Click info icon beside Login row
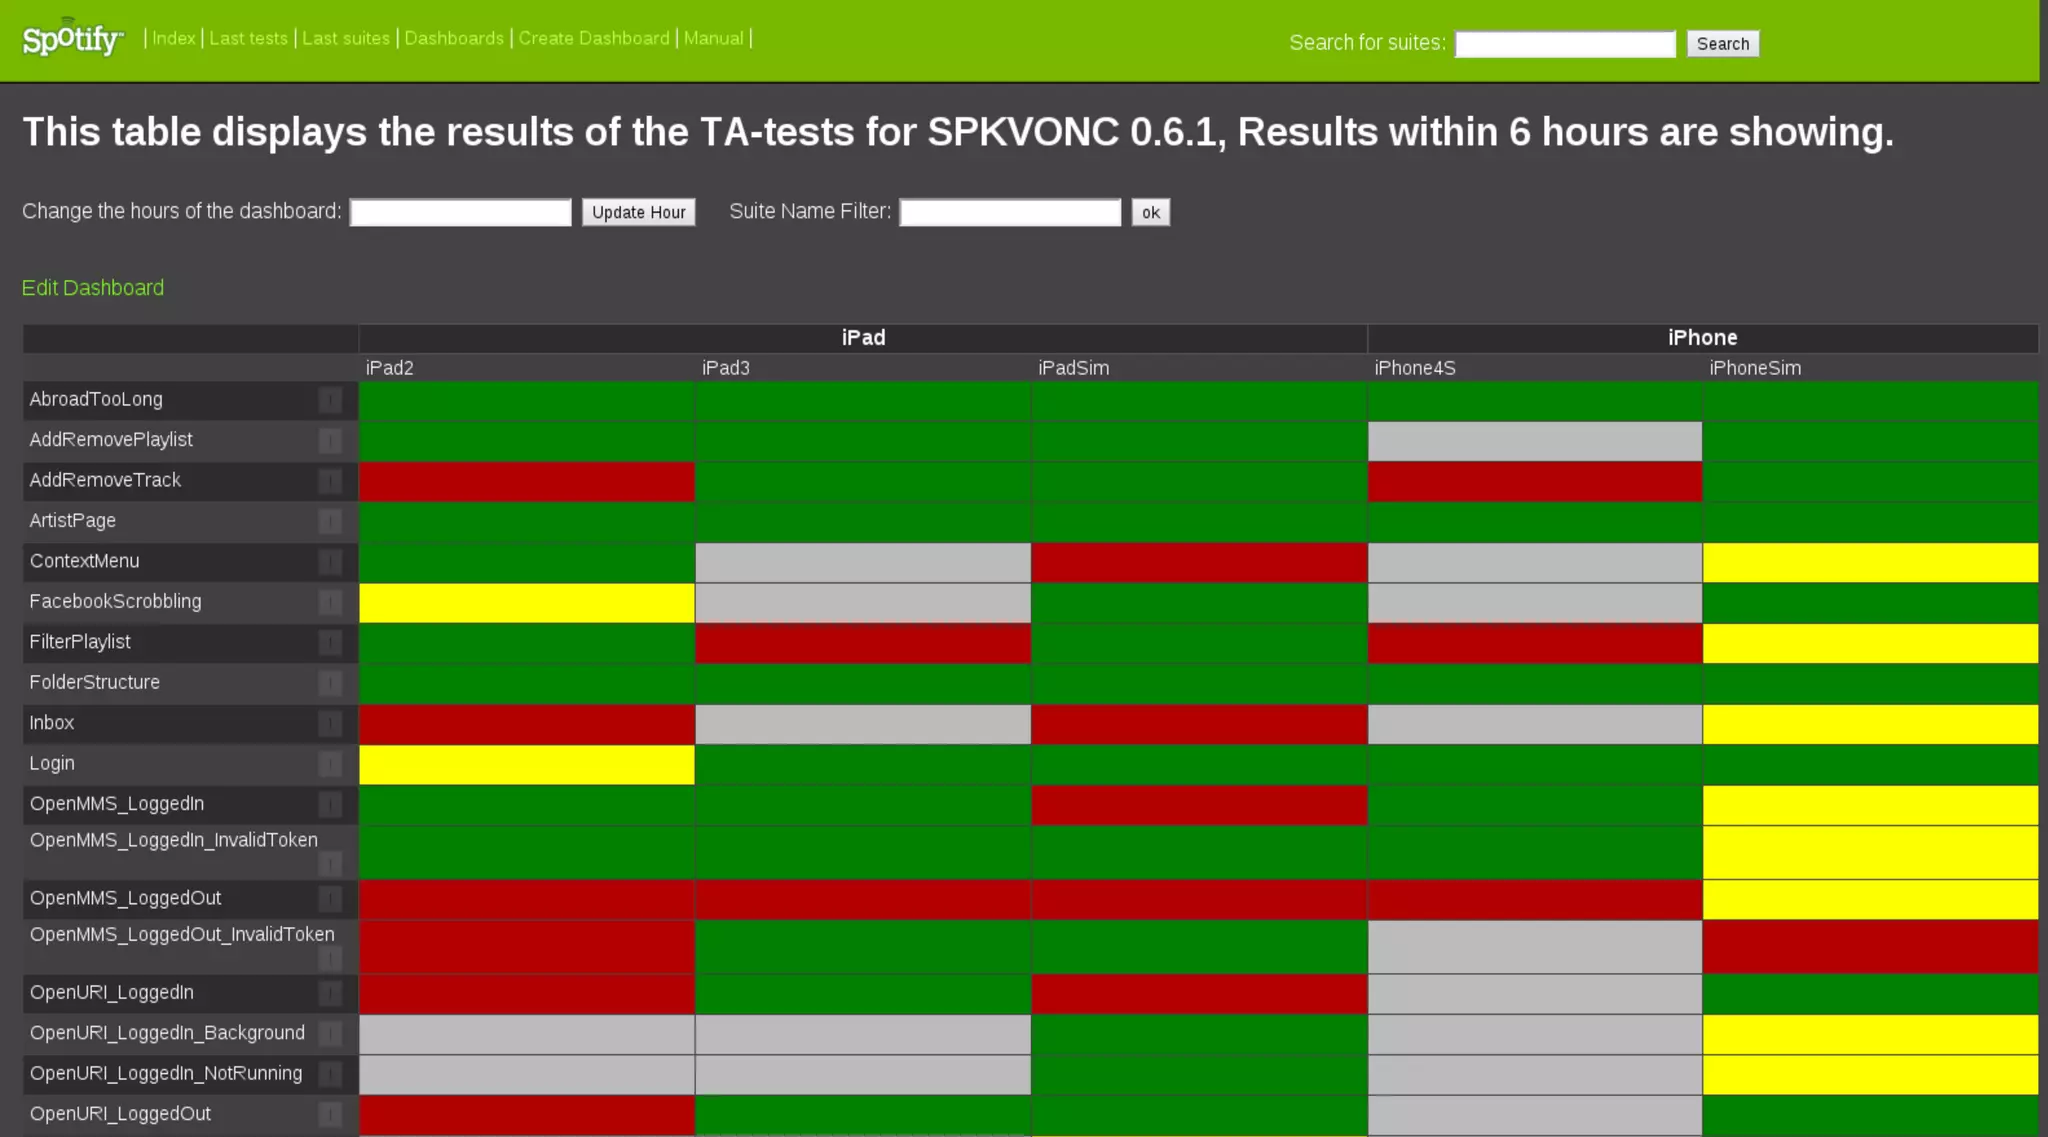The image size is (2048, 1137). tap(330, 764)
